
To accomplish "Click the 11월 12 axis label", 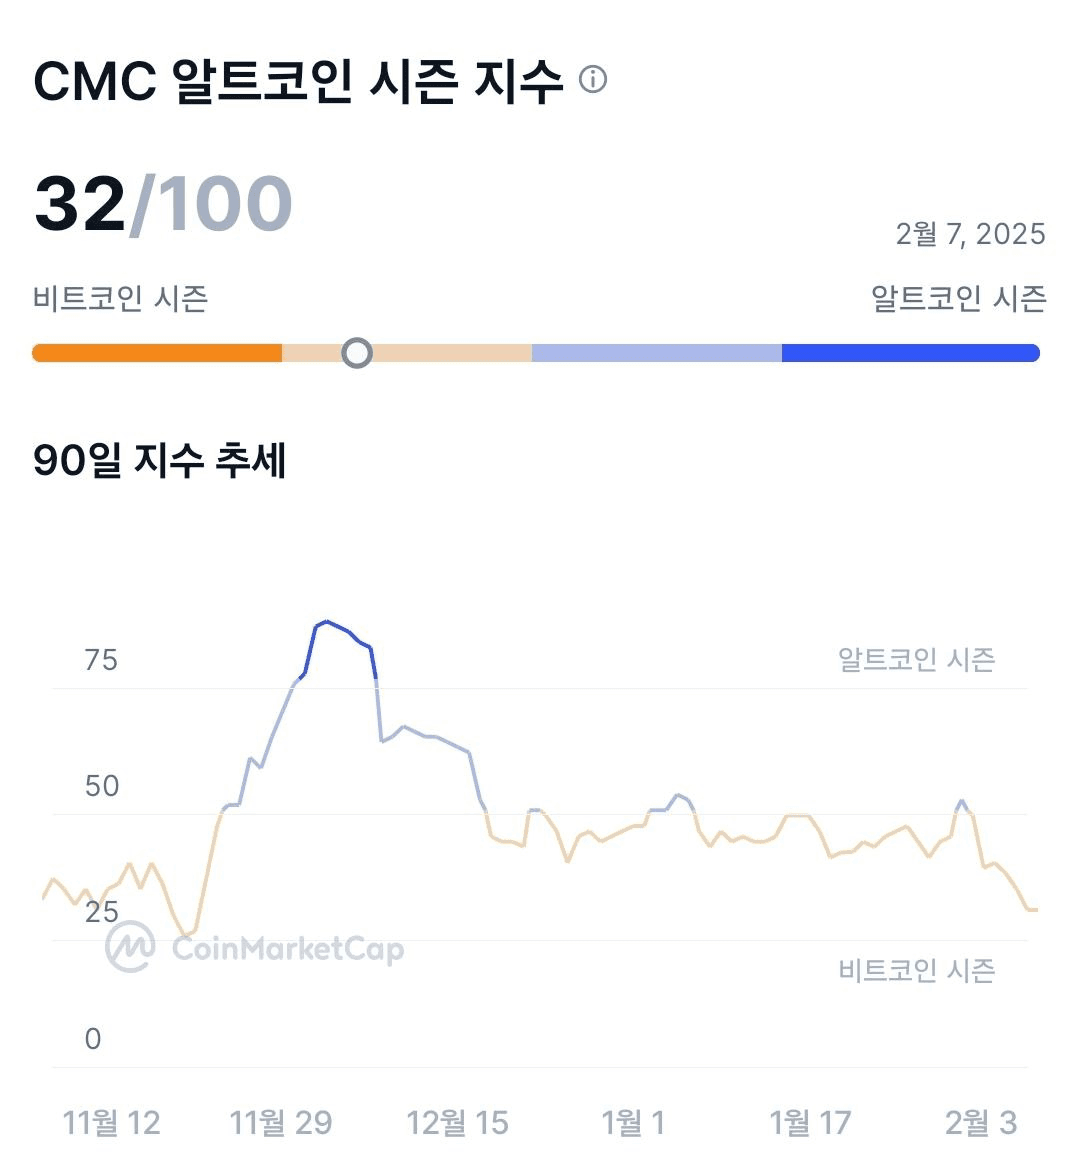I will [112, 1123].
